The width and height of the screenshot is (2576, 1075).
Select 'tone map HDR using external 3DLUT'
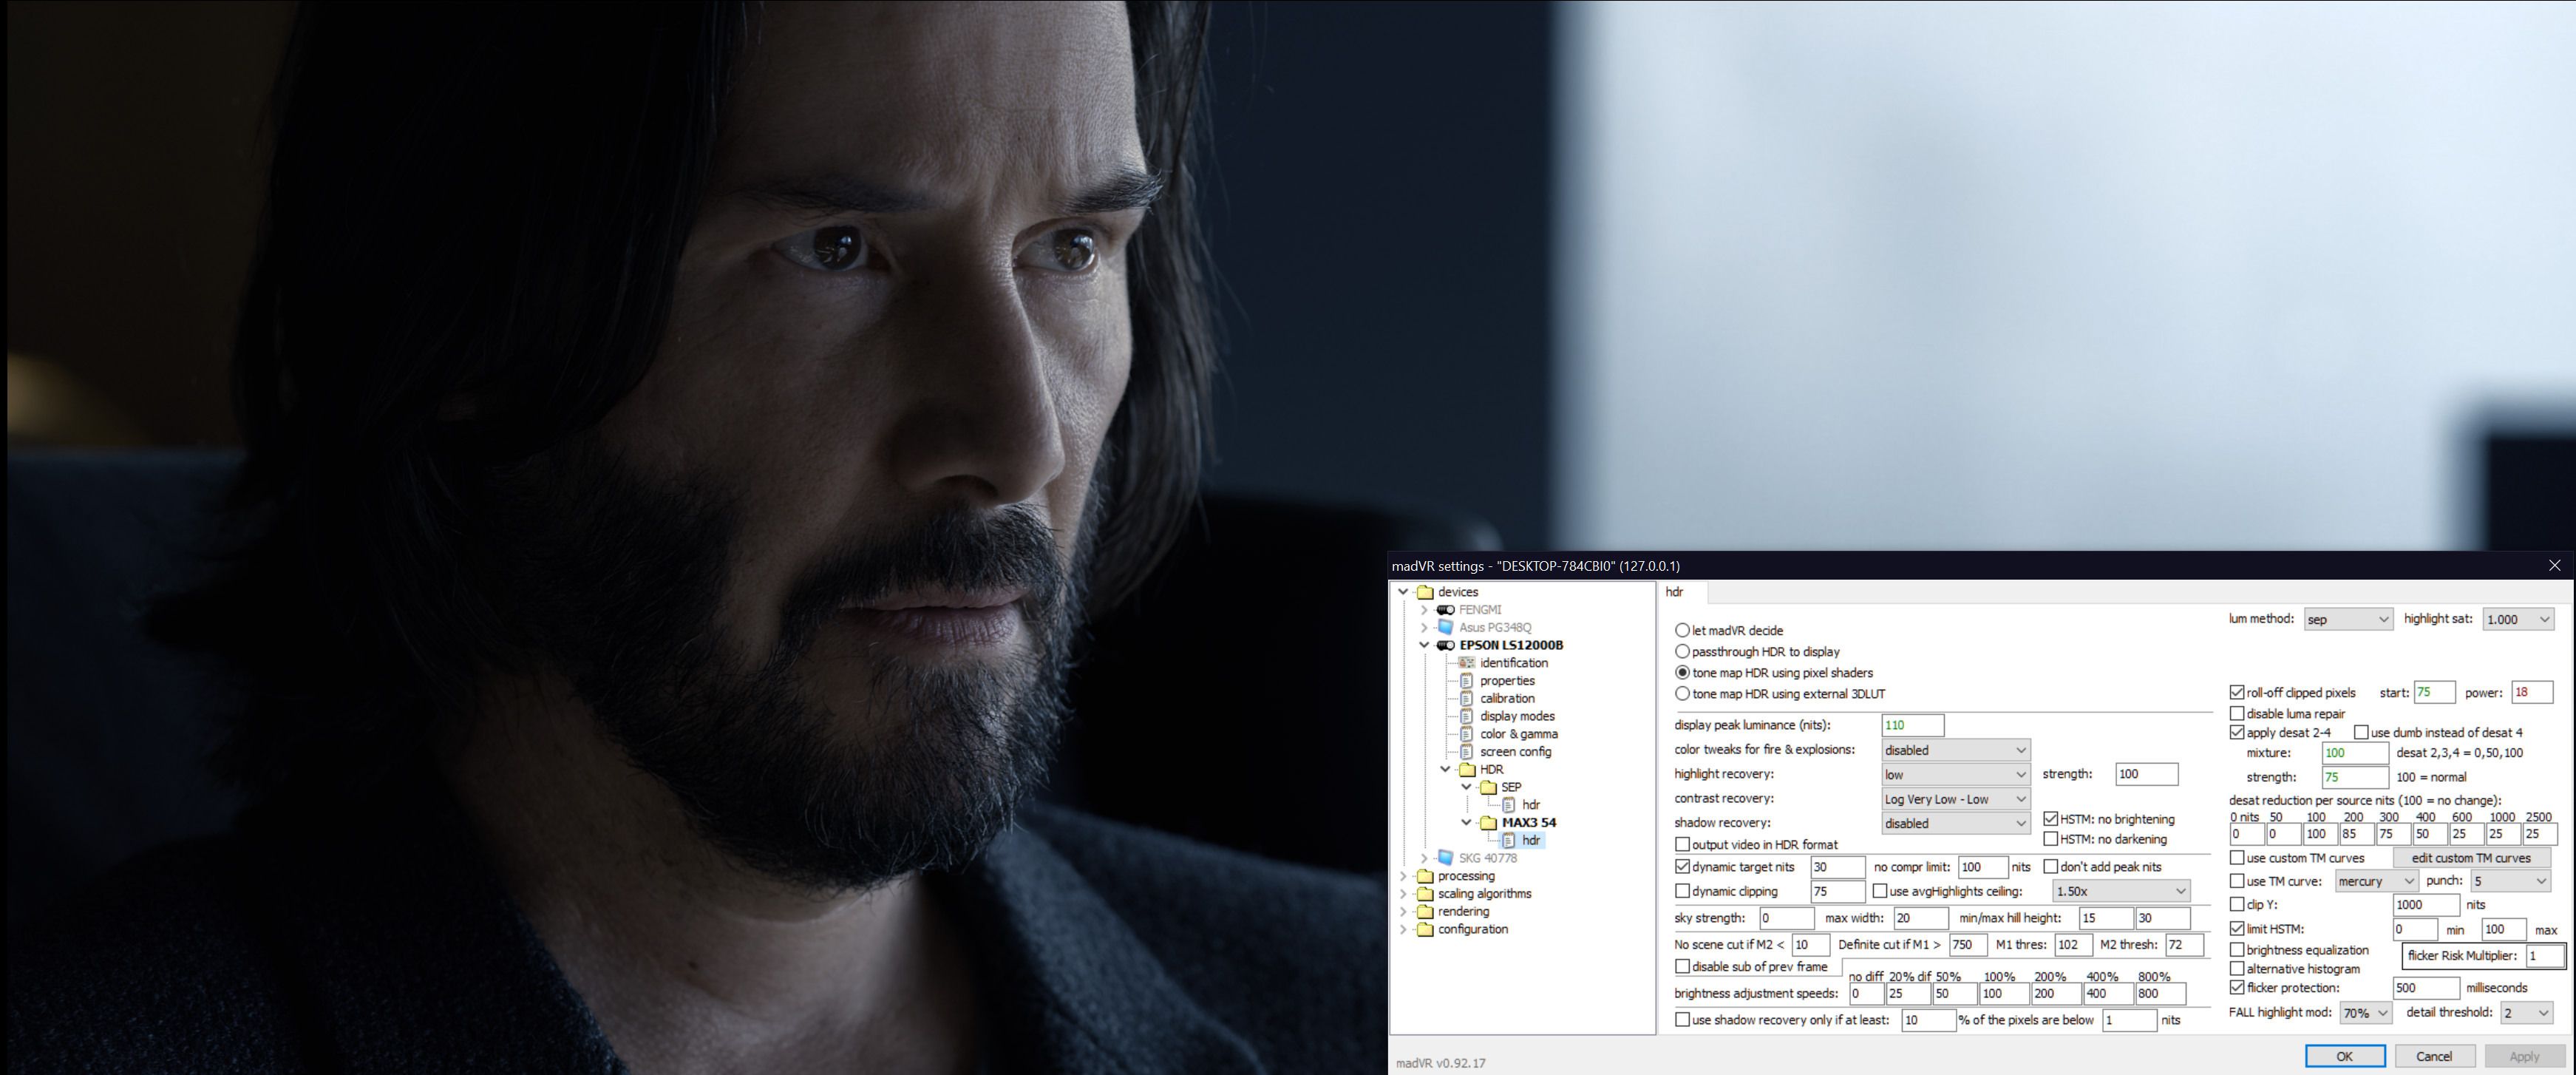[x=1683, y=693]
